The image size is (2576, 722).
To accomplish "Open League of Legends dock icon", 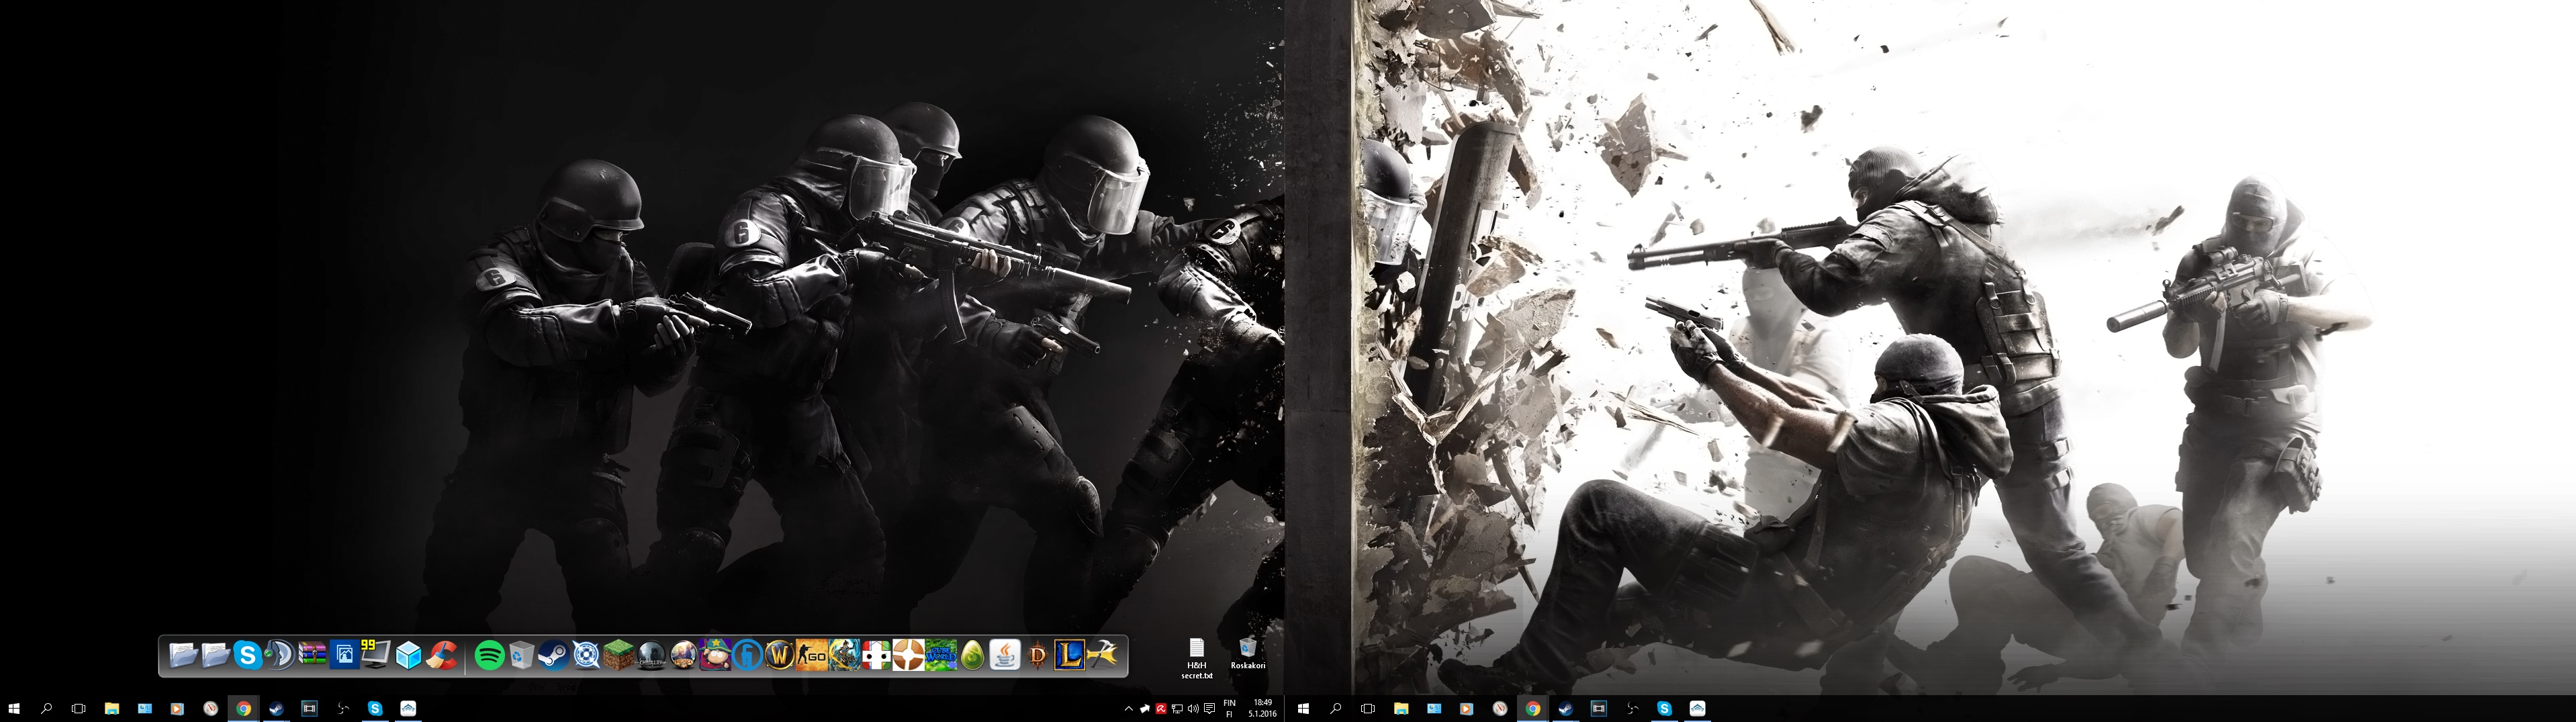I will (1069, 656).
